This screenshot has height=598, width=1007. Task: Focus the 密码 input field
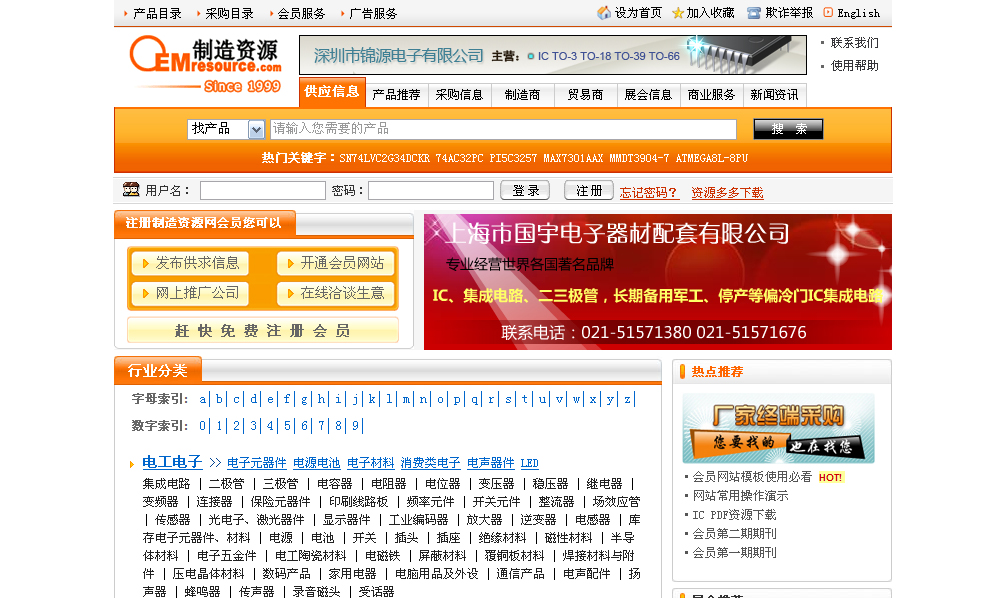430,191
